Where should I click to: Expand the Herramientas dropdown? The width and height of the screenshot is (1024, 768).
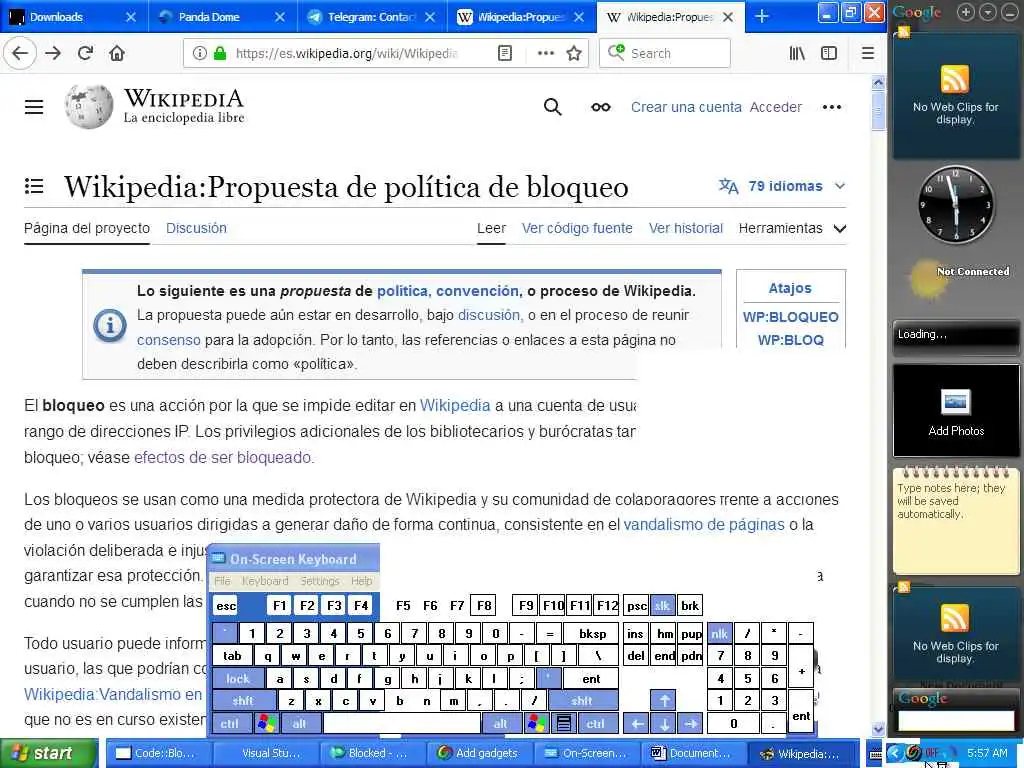click(792, 228)
